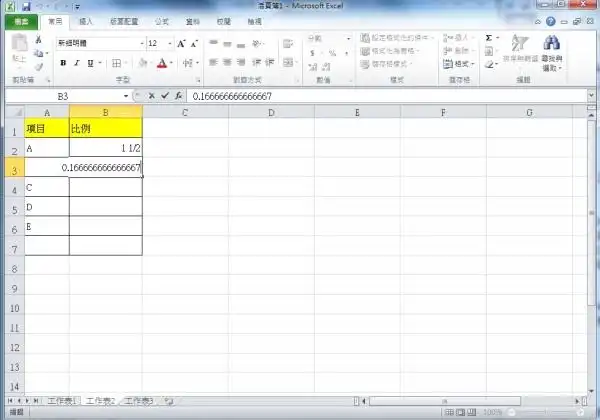600x420 pixels.
Task: Switch to the 插入 ribbon tab
Action: click(x=87, y=20)
